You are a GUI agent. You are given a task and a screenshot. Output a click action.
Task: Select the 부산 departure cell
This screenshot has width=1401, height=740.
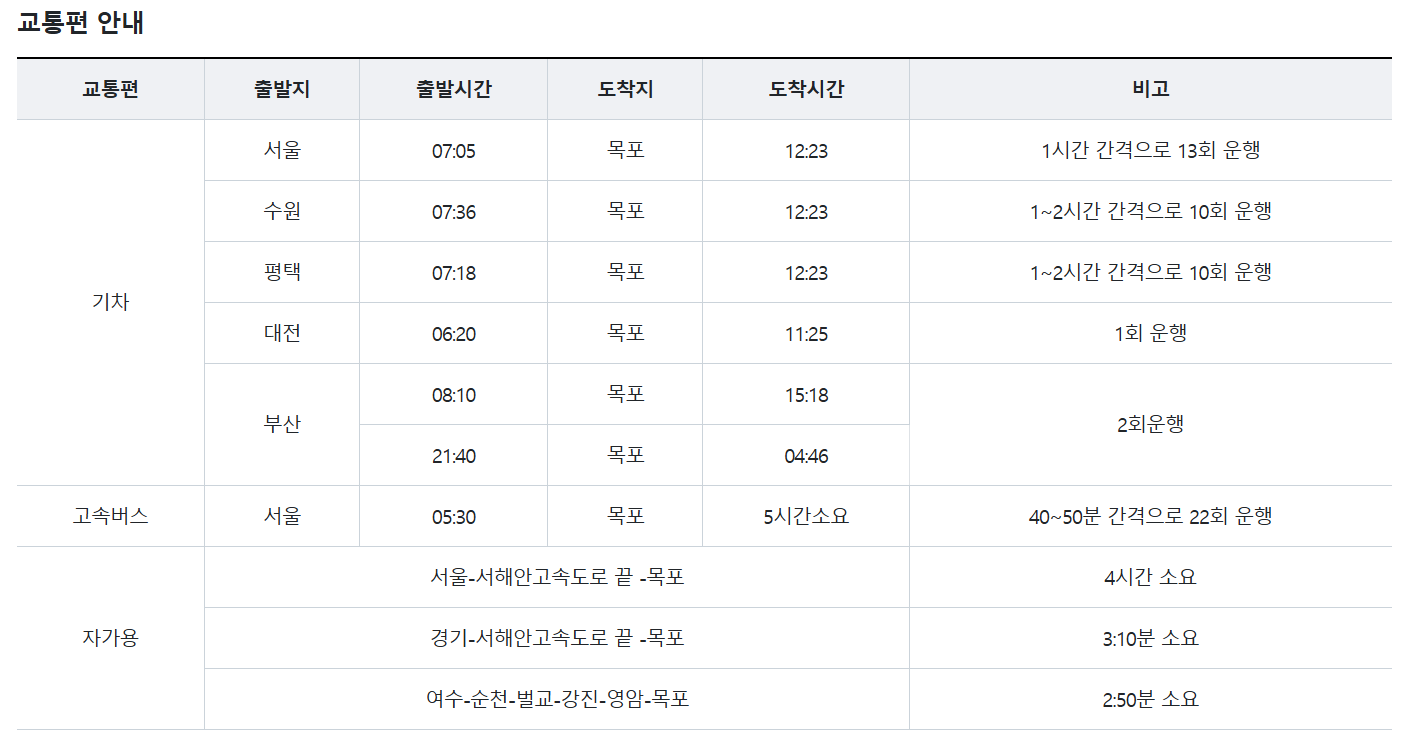click(282, 425)
